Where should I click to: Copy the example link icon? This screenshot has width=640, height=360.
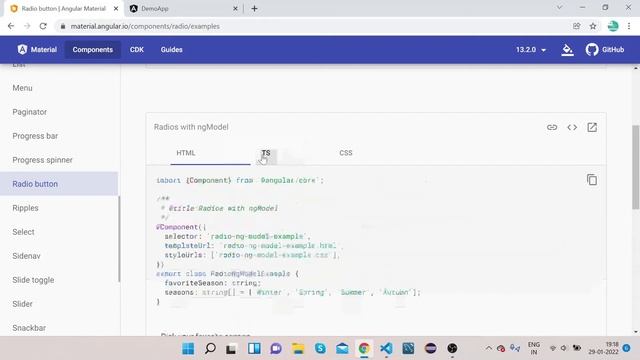pyautogui.click(x=552, y=127)
